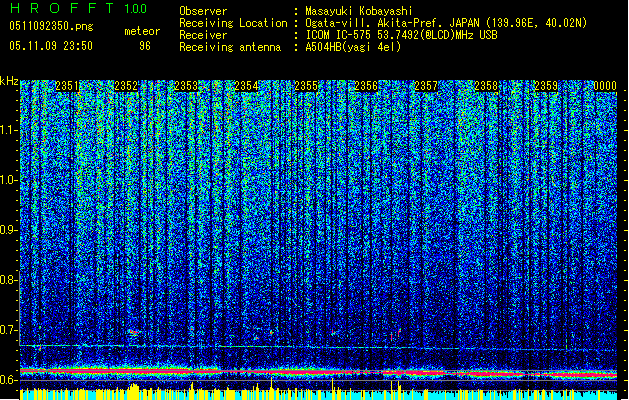Click the 2354 time marker

[246, 86]
